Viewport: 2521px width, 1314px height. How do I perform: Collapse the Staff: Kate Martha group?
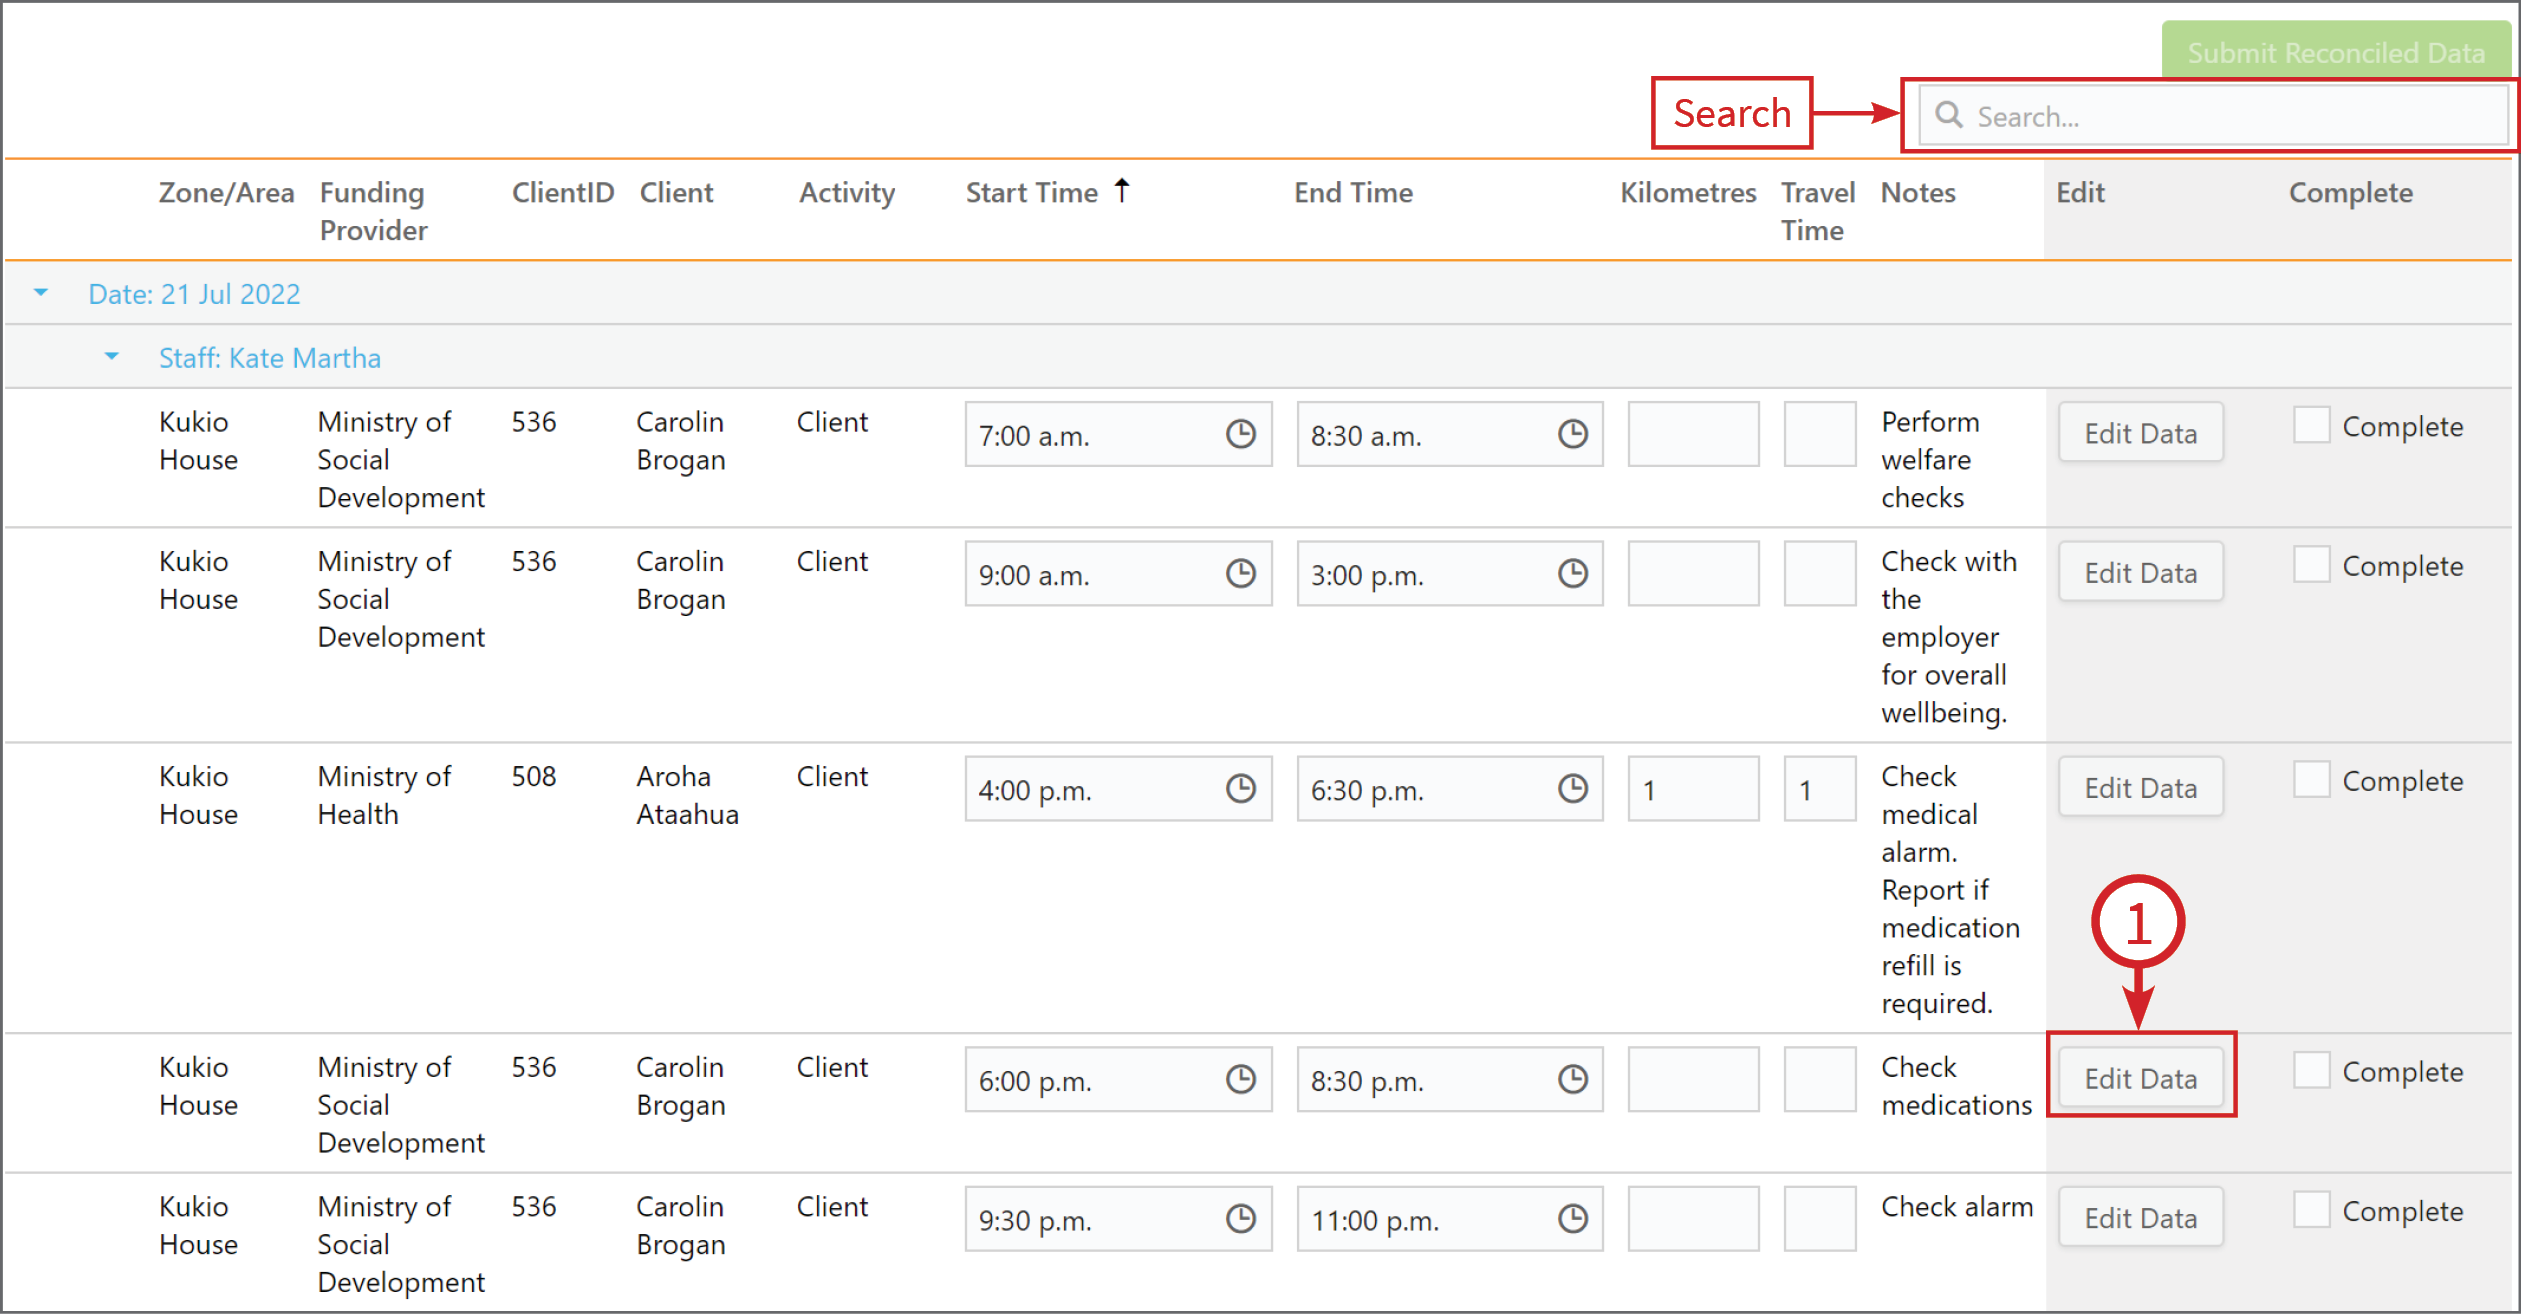112,357
